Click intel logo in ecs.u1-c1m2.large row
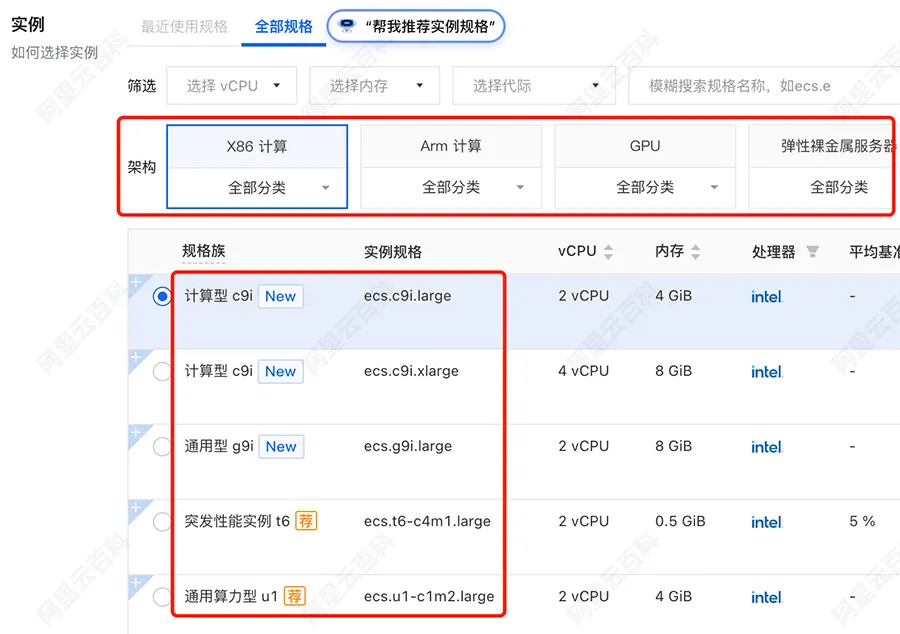This screenshot has width=900, height=634. [767, 597]
